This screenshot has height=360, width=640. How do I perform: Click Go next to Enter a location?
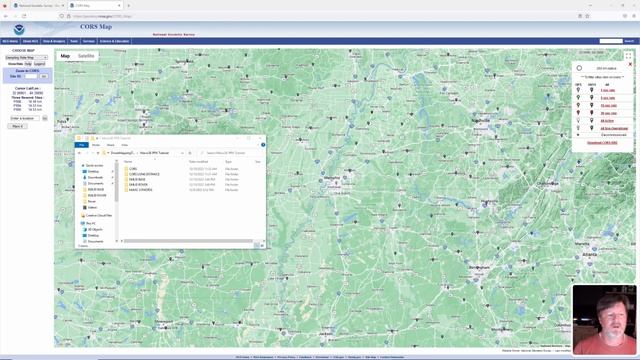(x=45, y=118)
